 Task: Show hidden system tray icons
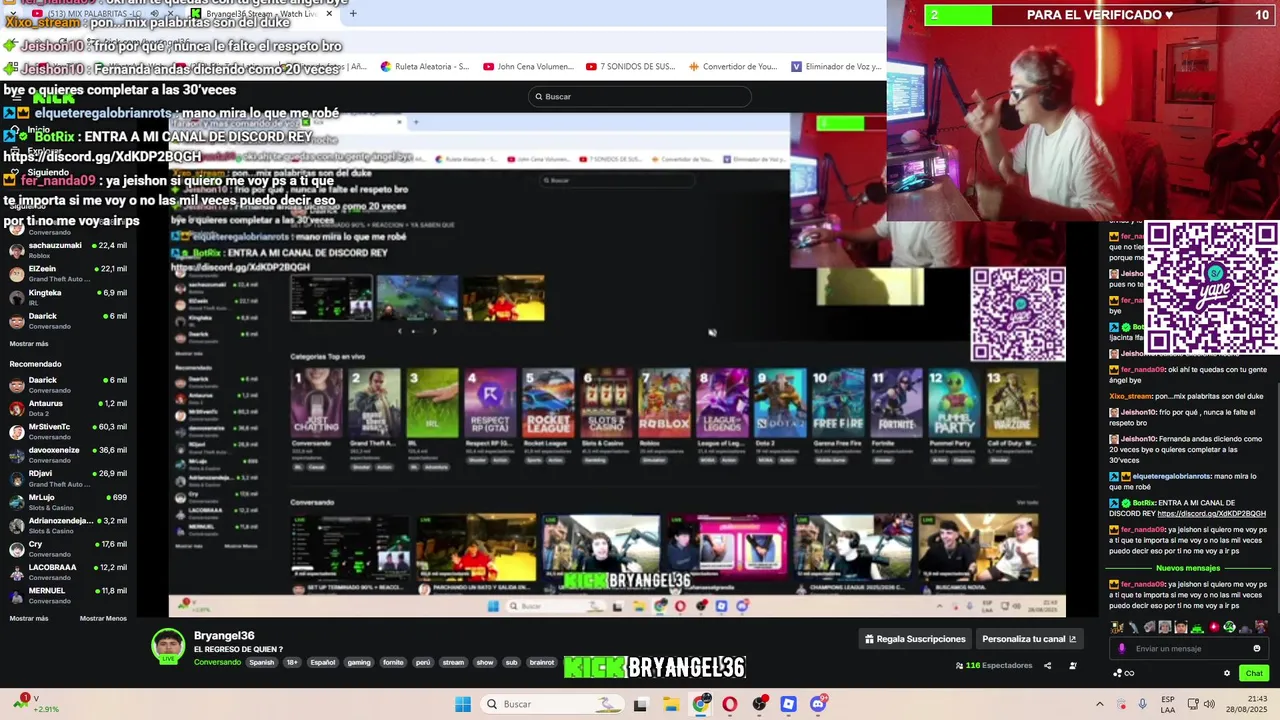pyautogui.click(x=1099, y=704)
